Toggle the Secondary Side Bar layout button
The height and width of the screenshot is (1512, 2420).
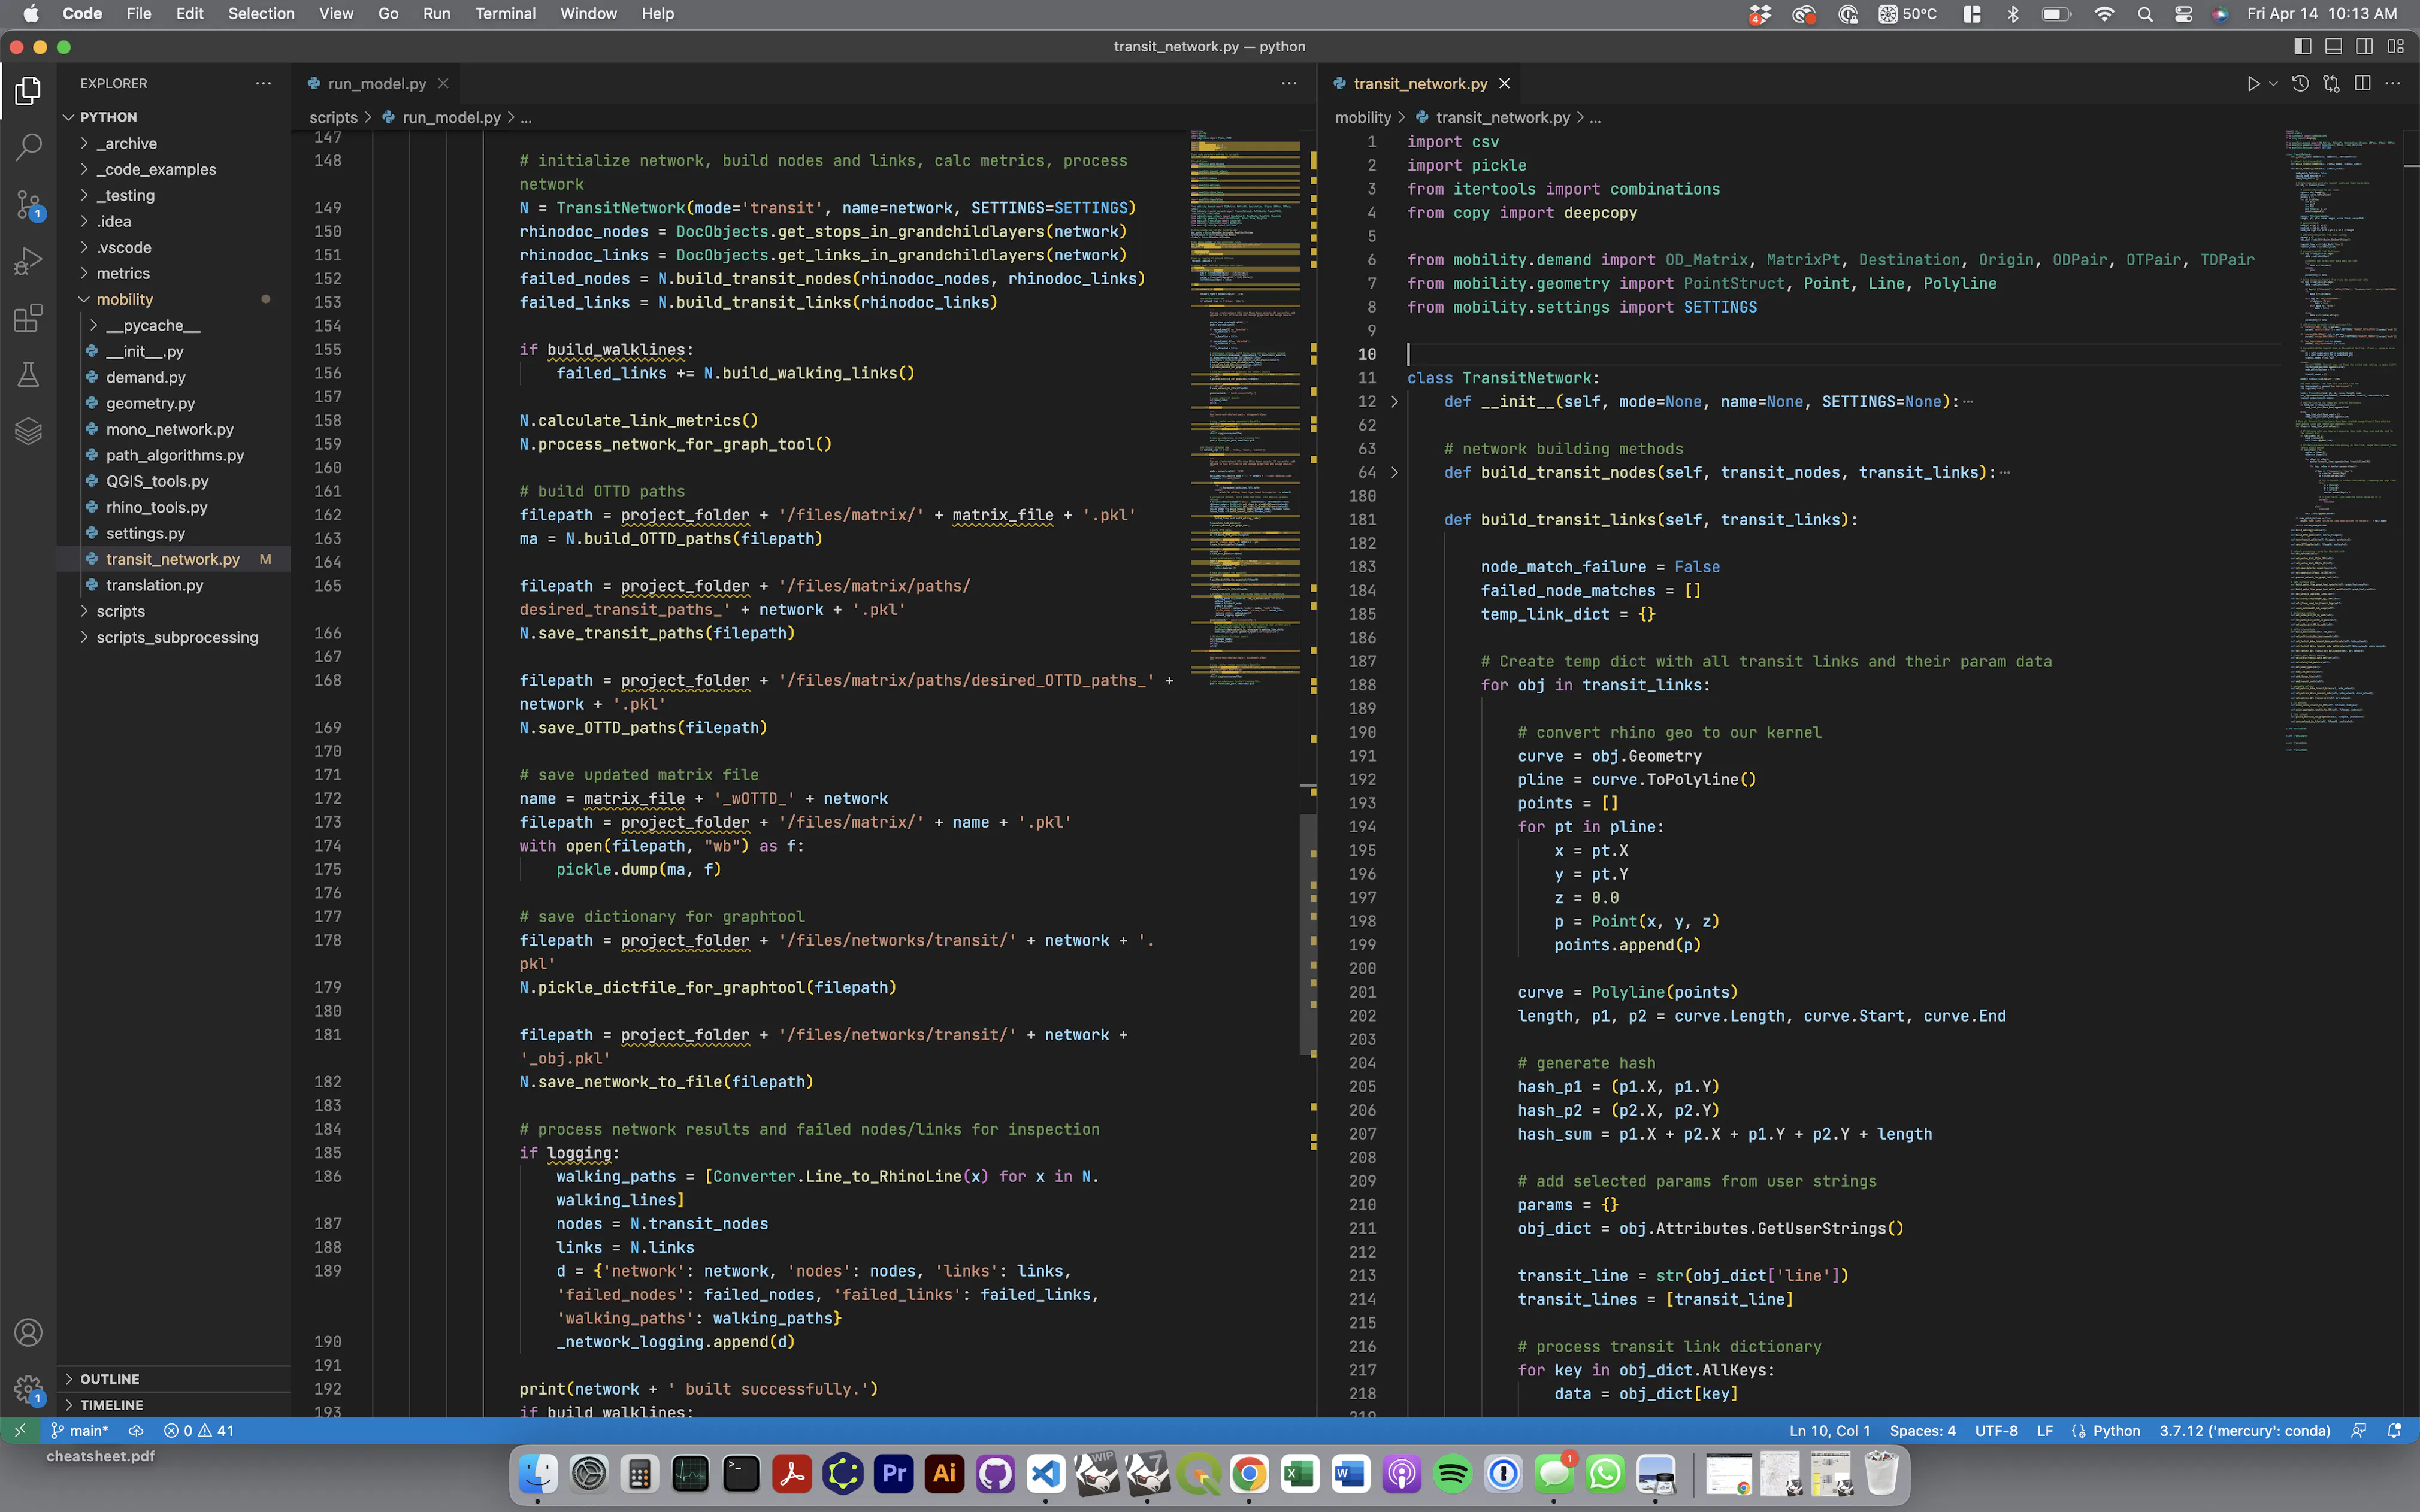(2364, 46)
